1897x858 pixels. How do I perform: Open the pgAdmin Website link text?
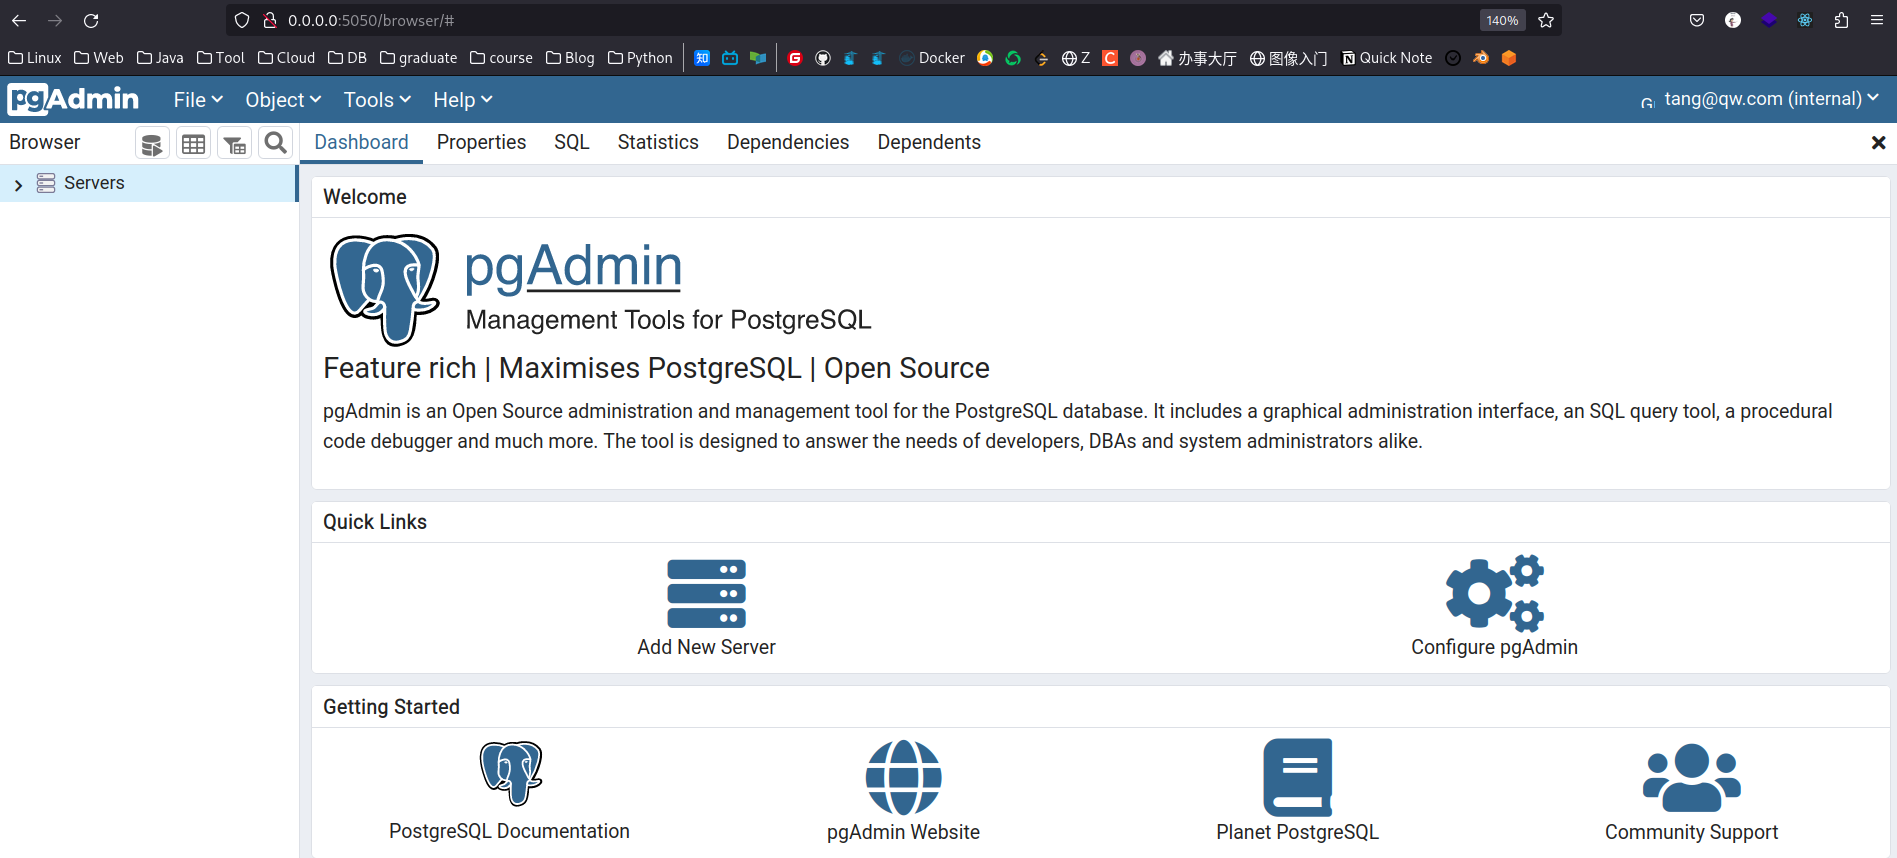coord(903,832)
